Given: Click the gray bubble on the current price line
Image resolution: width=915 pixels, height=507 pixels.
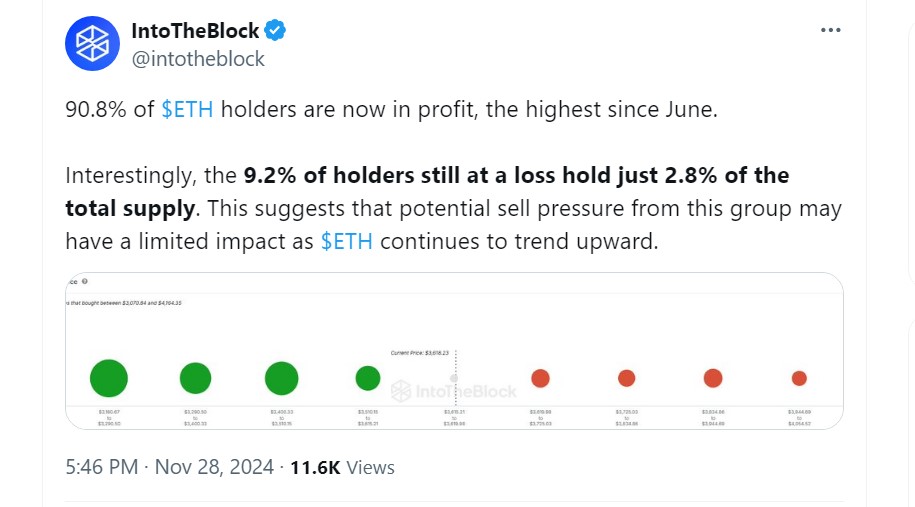Looking at the screenshot, I should 454,378.
